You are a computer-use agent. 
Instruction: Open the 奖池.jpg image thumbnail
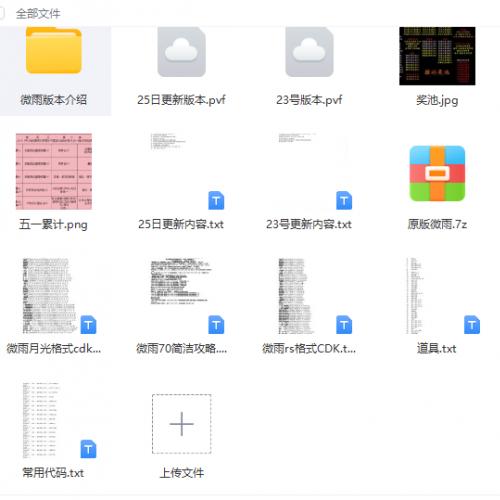(x=437, y=56)
